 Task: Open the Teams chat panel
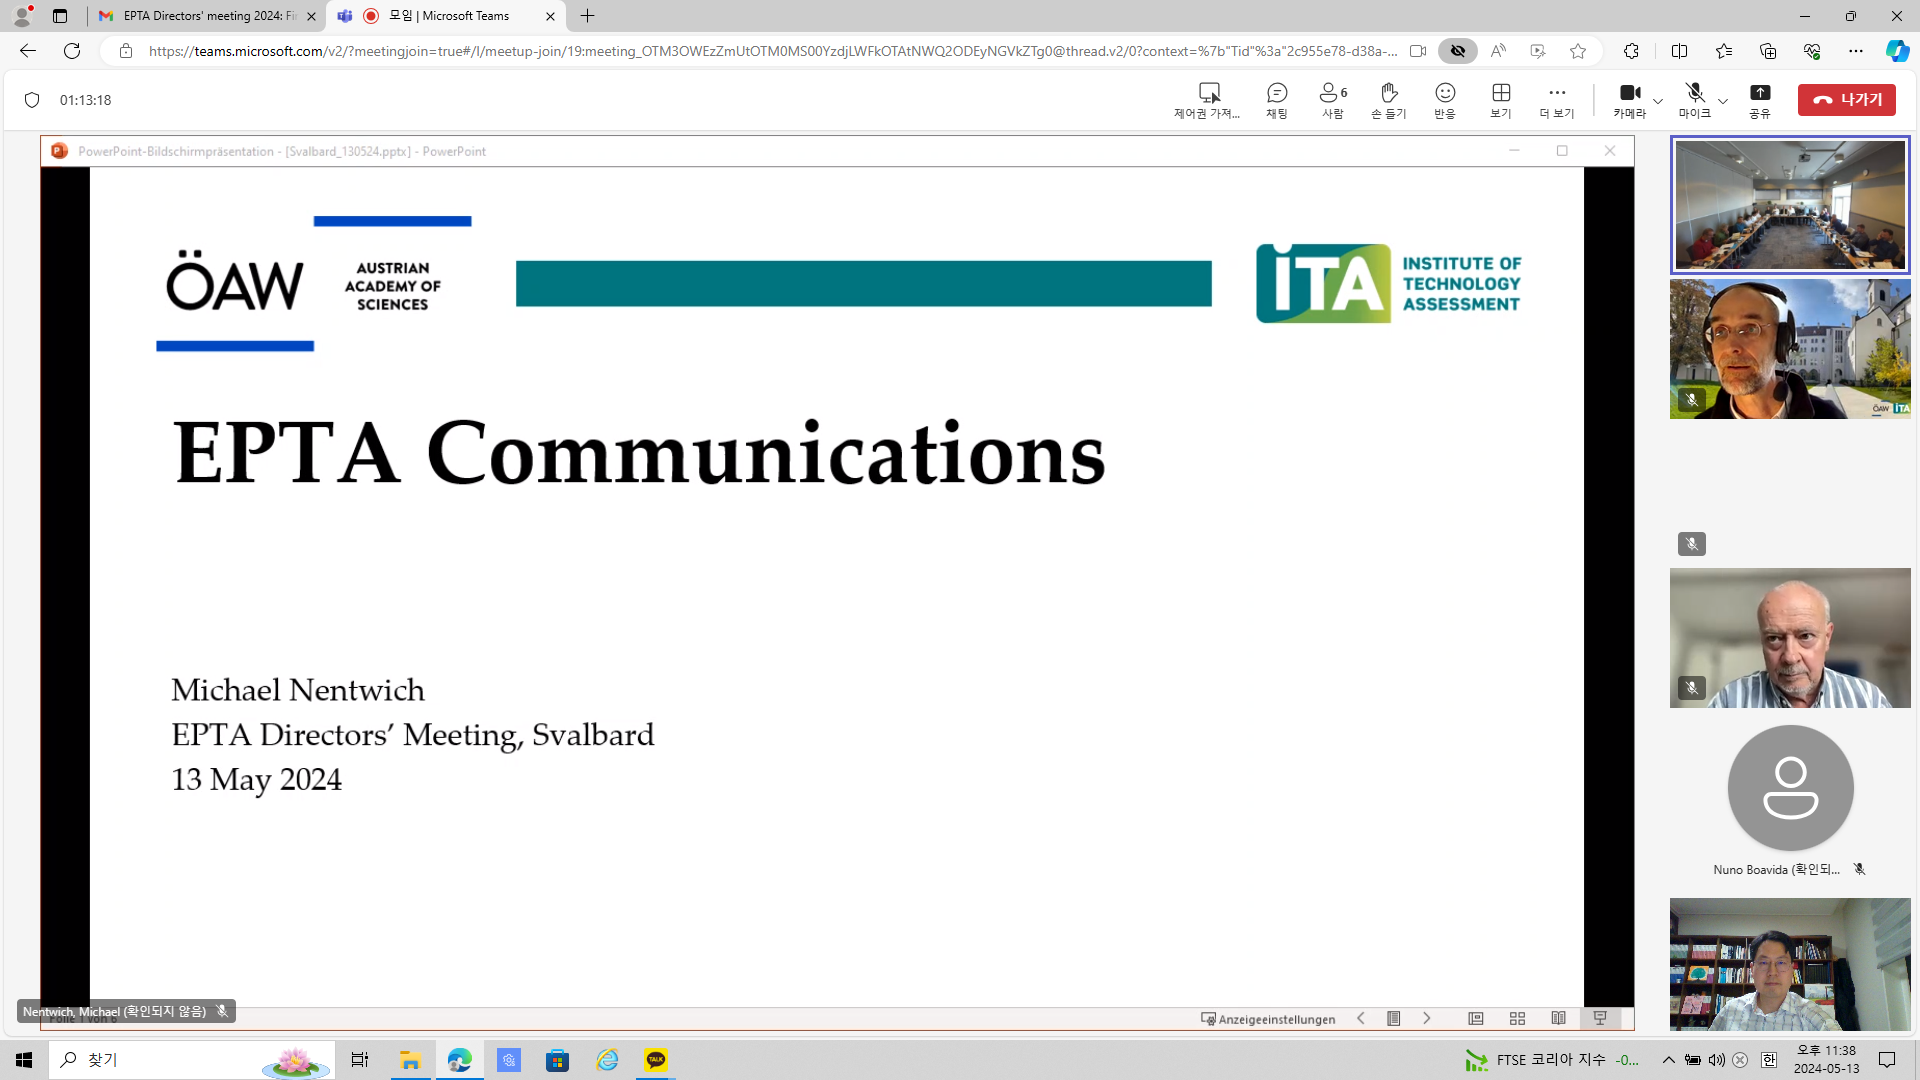tap(1277, 100)
